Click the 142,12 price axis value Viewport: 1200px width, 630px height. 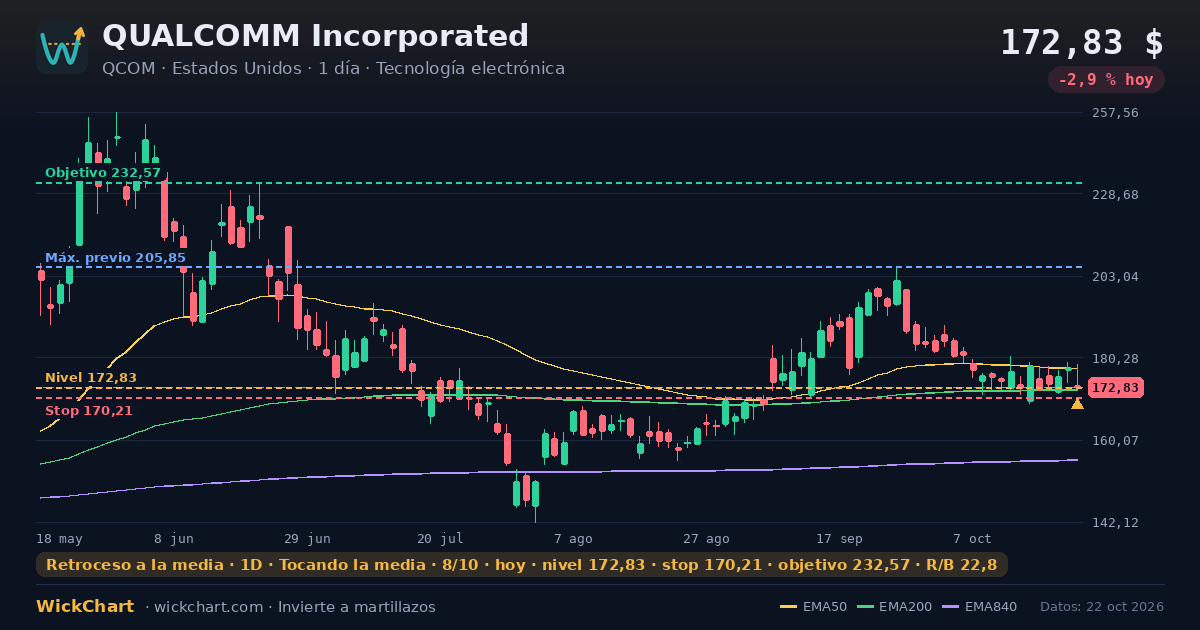1116,523
